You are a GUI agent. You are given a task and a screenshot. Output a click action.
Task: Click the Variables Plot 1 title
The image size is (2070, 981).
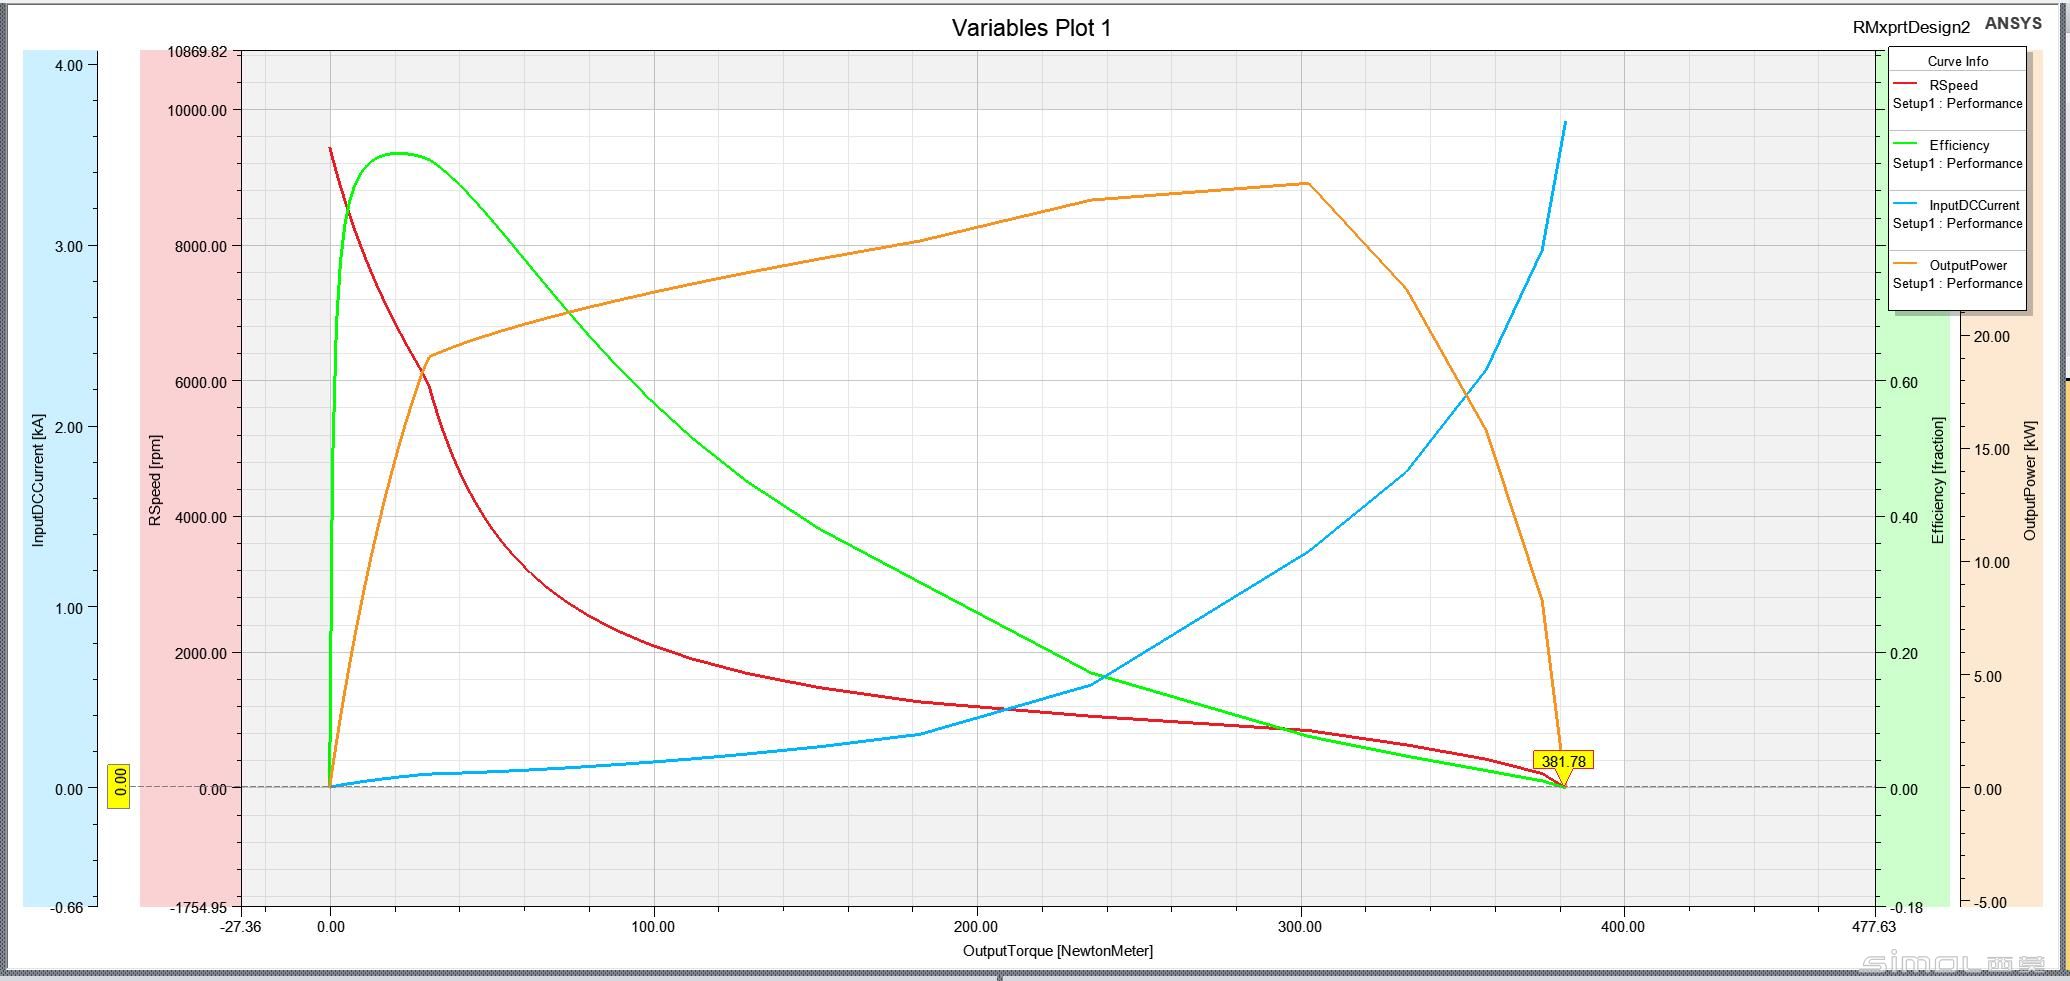[x=1031, y=28]
